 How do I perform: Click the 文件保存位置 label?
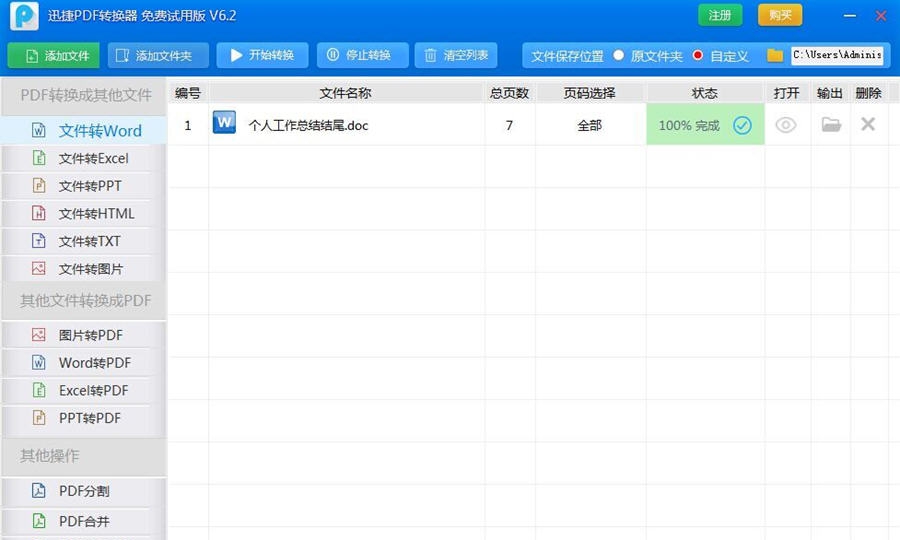click(567, 56)
